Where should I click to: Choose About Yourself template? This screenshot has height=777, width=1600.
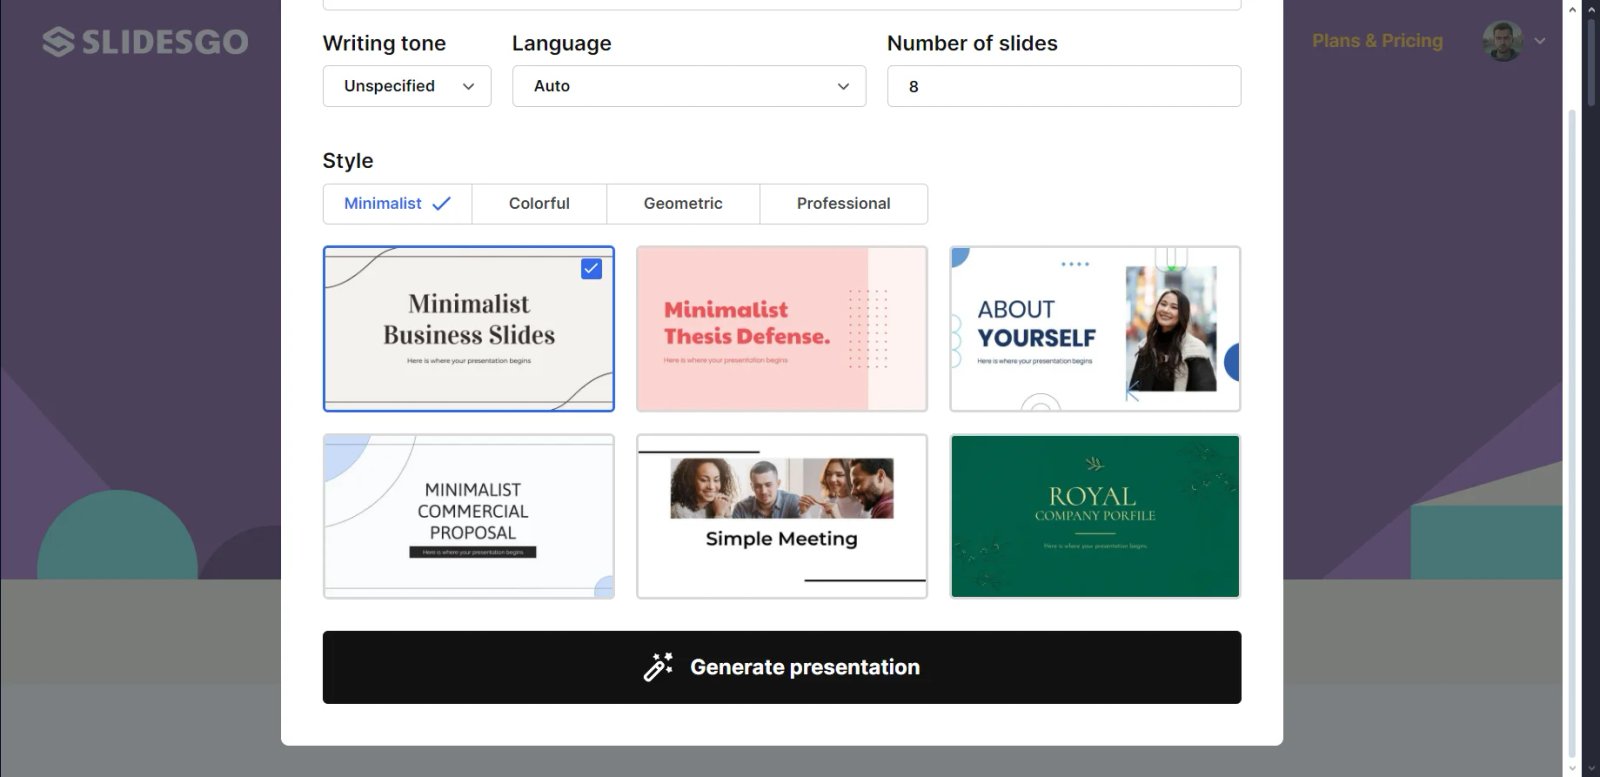pyautogui.click(x=1095, y=329)
